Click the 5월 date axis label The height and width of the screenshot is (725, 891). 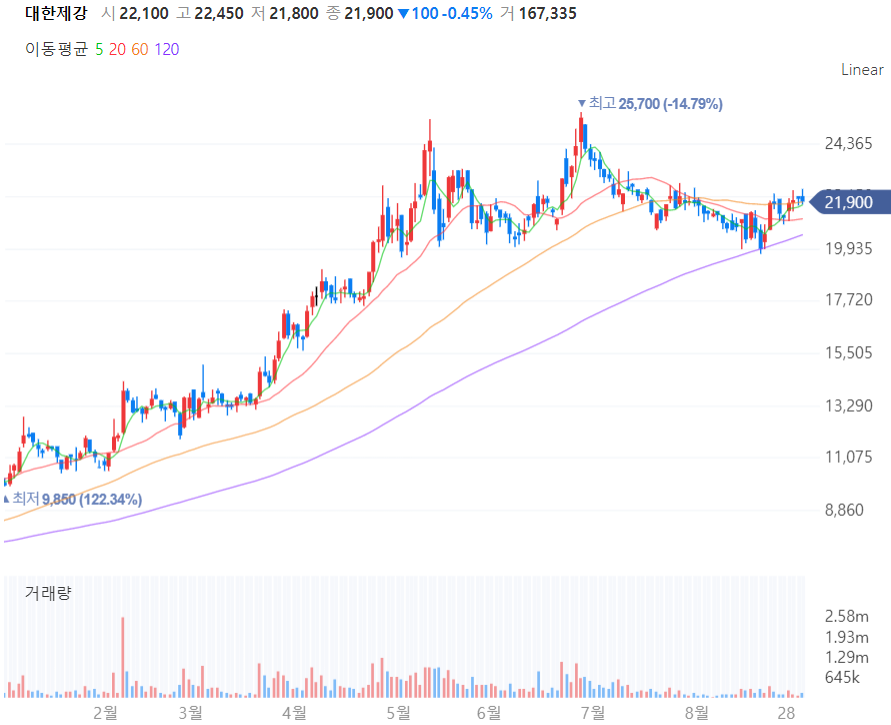coord(398,712)
